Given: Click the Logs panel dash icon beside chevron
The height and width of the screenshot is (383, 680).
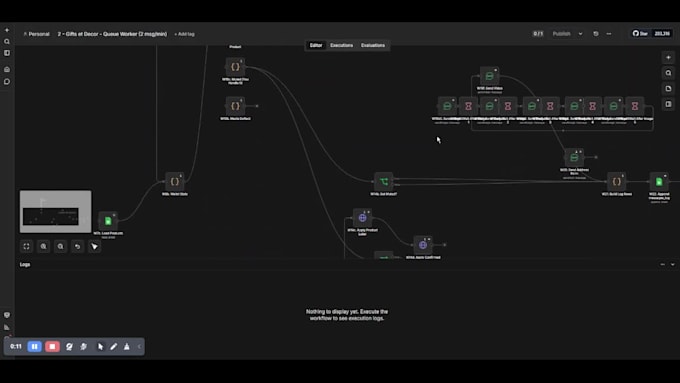Looking at the screenshot, I should pos(662,265).
